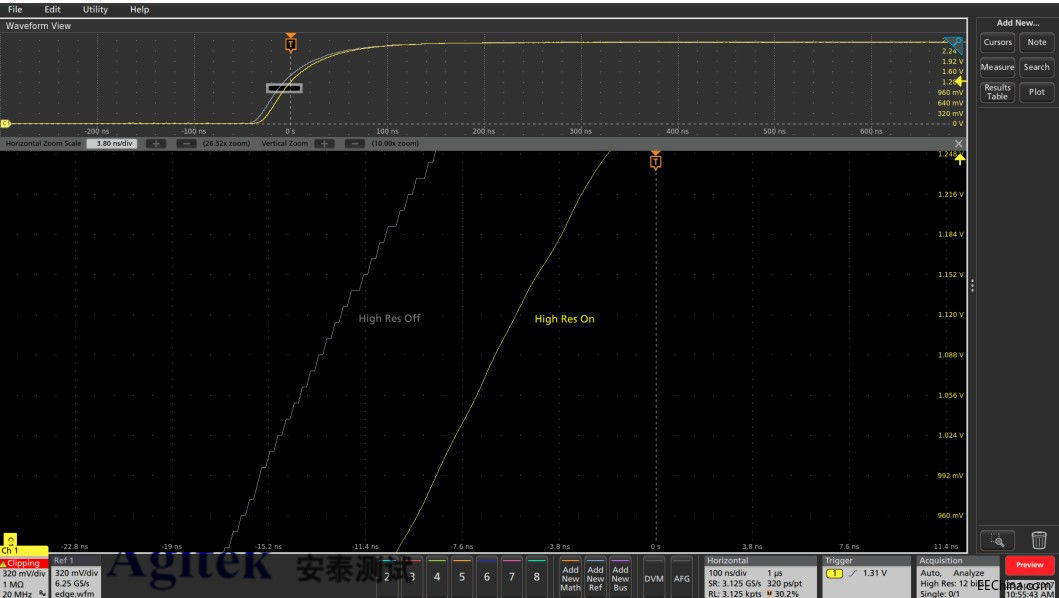The width and height of the screenshot is (1059, 598).
Task: Open the File menu
Action: 14,9
